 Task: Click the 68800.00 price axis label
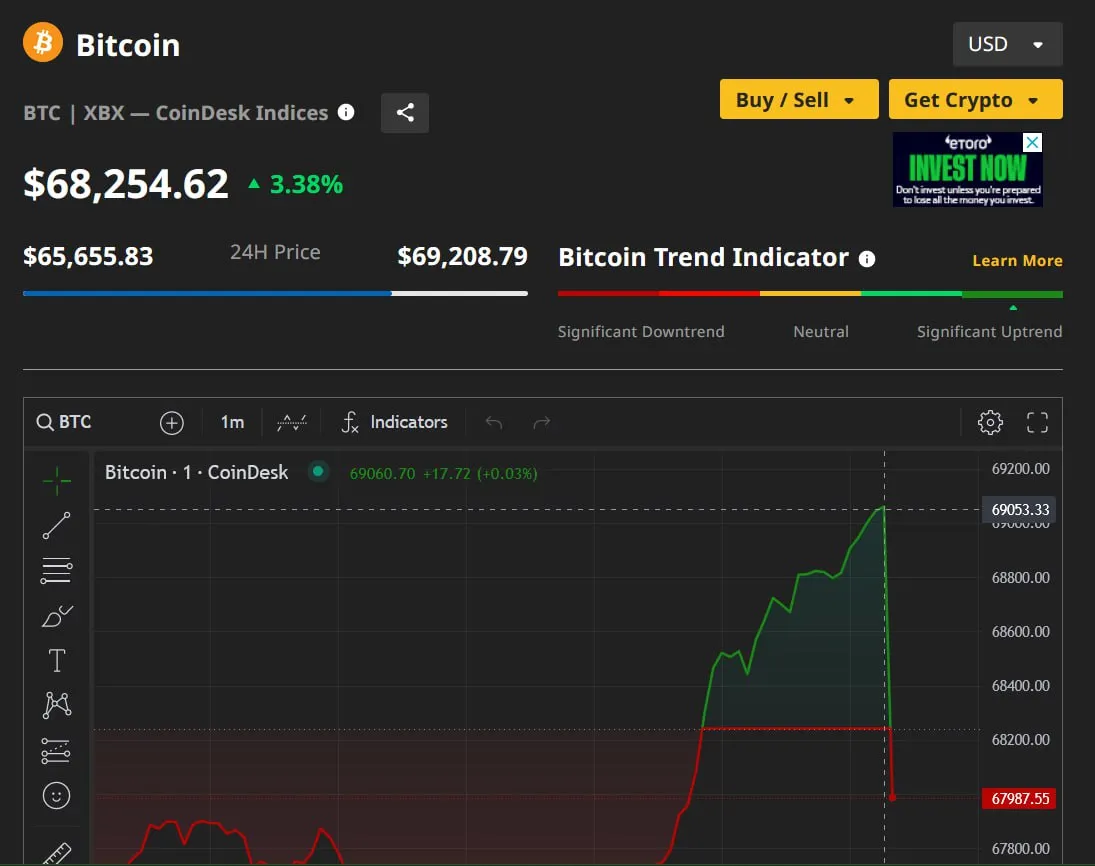click(x=1020, y=578)
